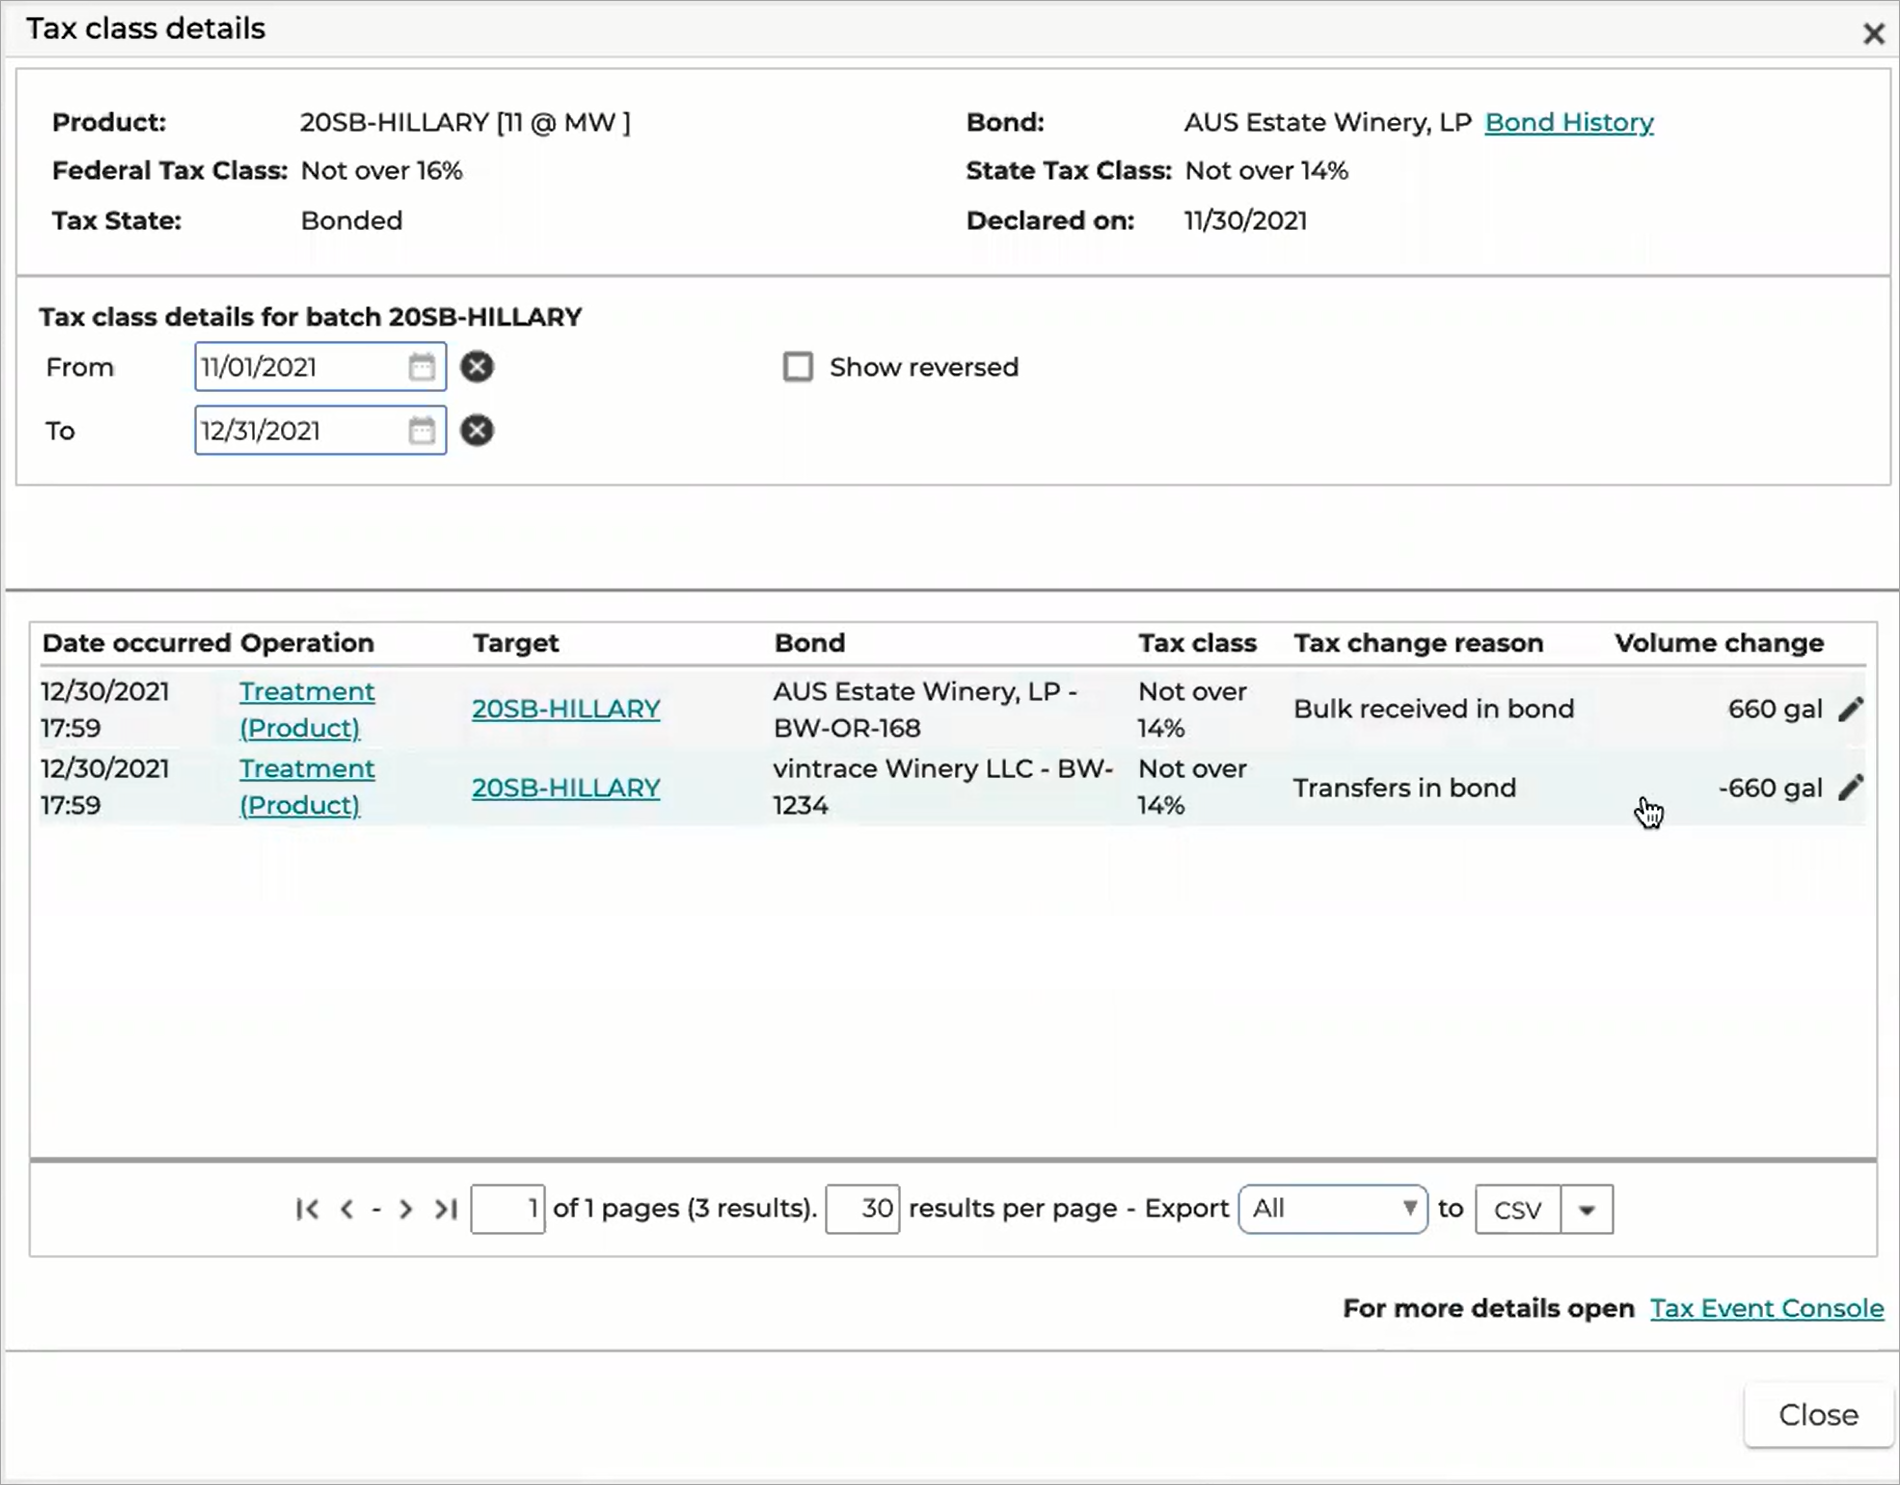Click the Bulk received in bond cell
The width and height of the screenshot is (1900, 1485).
click(x=1434, y=709)
